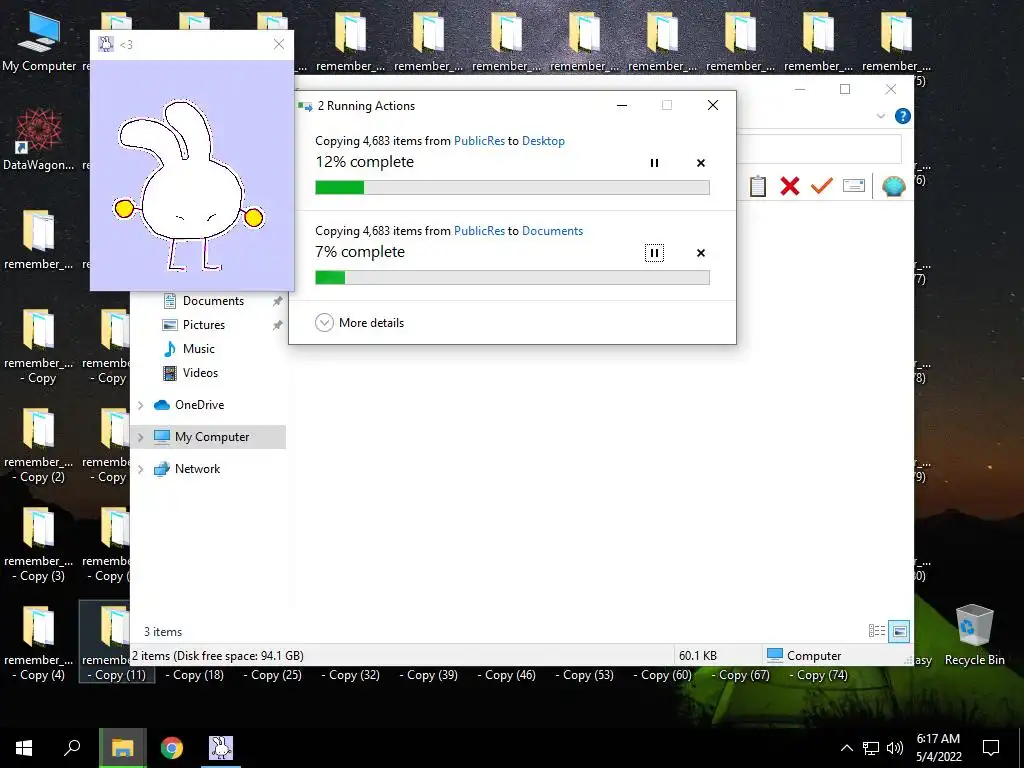The width and height of the screenshot is (1024, 768).
Task: Click the orange checkmark icon
Action: tap(822, 186)
